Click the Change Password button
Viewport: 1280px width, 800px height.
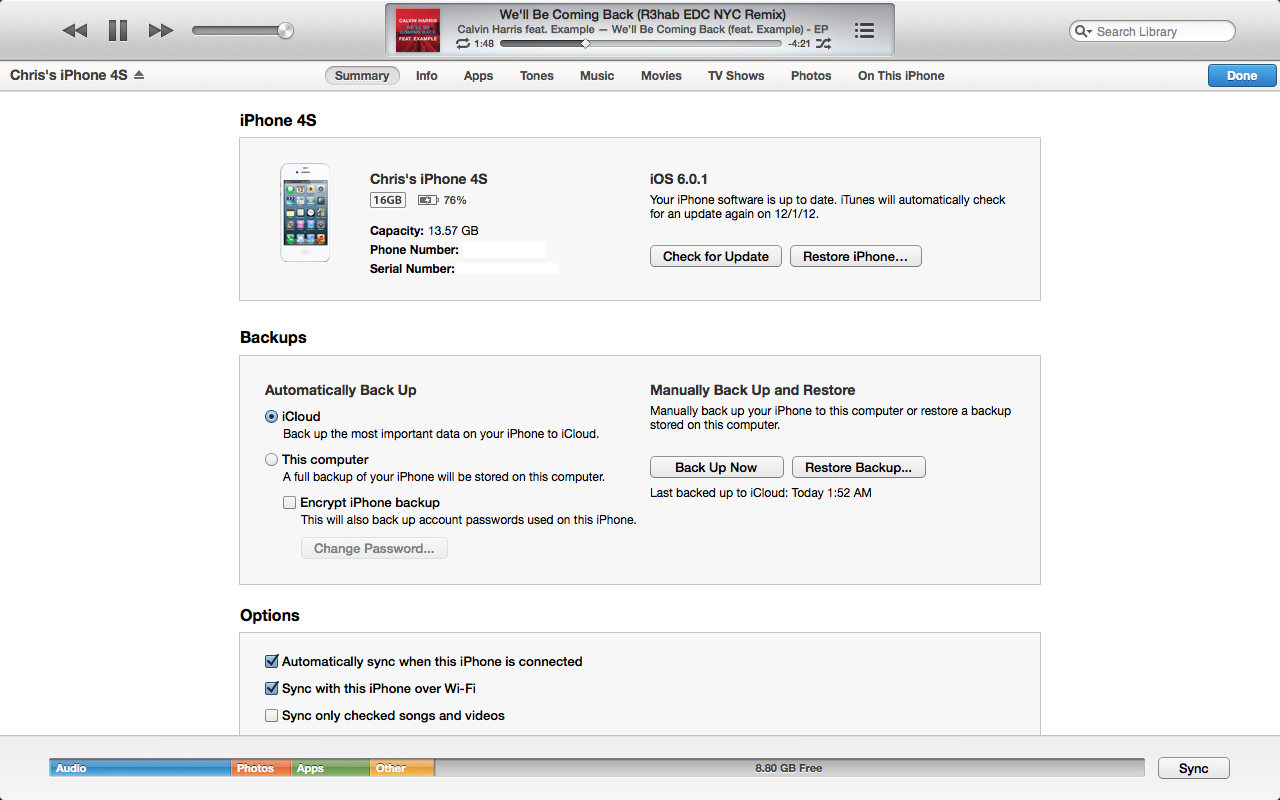[x=374, y=548]
